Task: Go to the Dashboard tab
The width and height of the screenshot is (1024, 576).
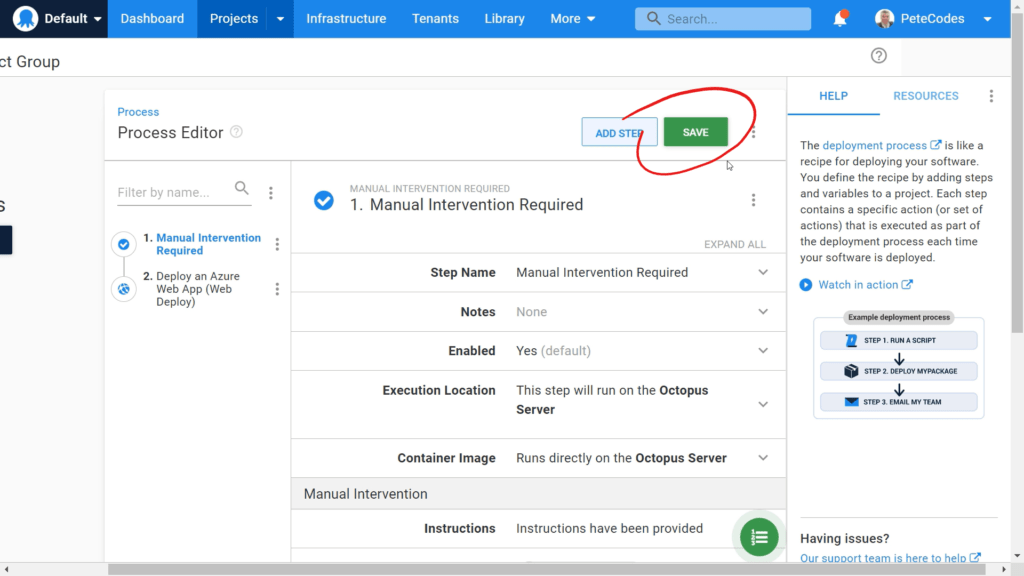Action: [152, 18]
